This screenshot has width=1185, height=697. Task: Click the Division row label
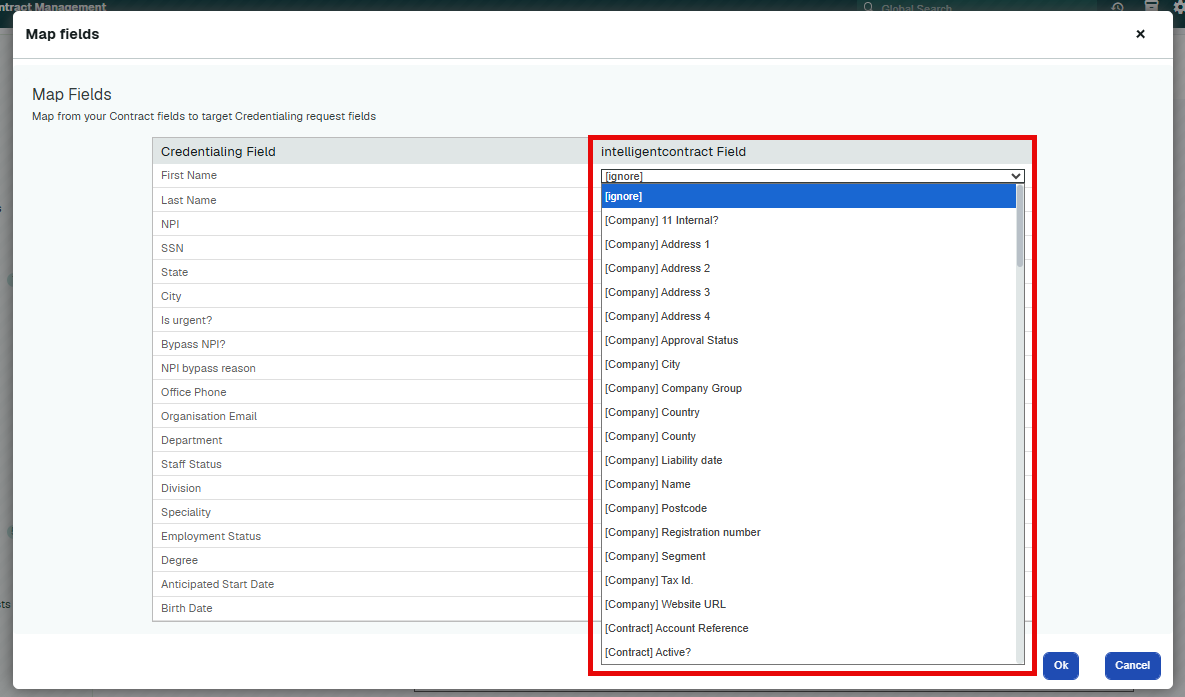(181, 488)
